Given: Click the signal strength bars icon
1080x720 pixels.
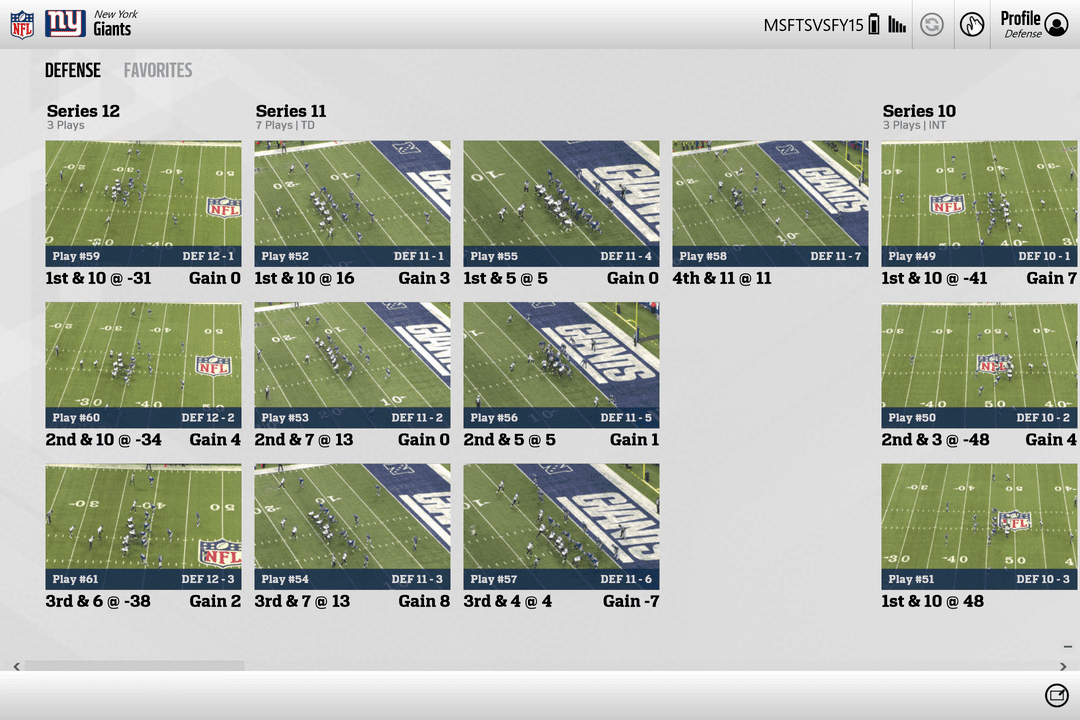Looking at the screenshot, I should click(x=896, y=25).
